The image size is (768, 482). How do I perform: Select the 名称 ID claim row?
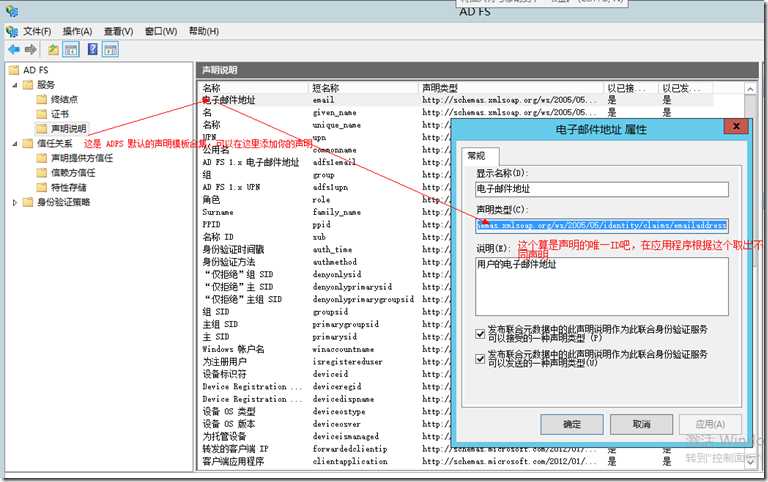click(x=325, y=237)
